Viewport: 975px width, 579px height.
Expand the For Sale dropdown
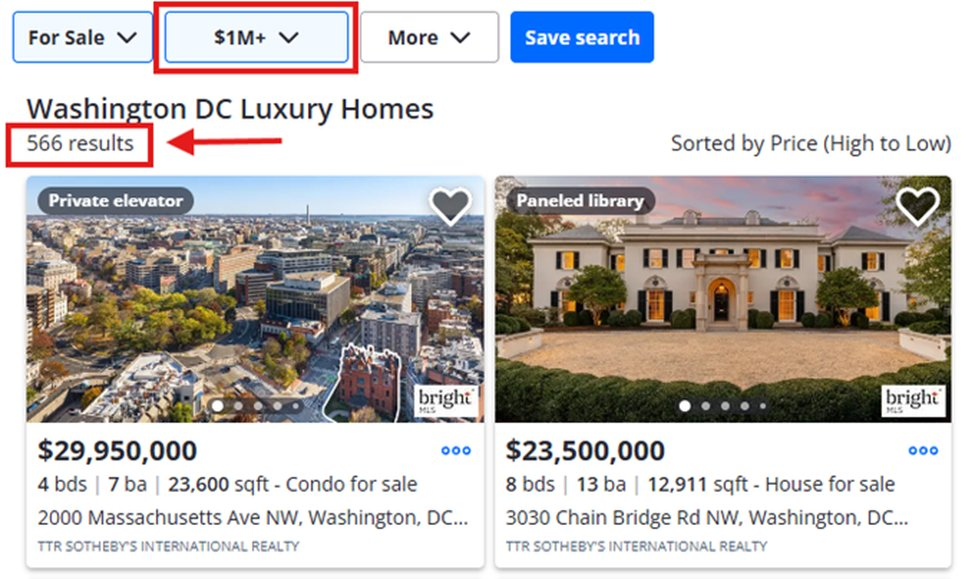pos(82,38)
